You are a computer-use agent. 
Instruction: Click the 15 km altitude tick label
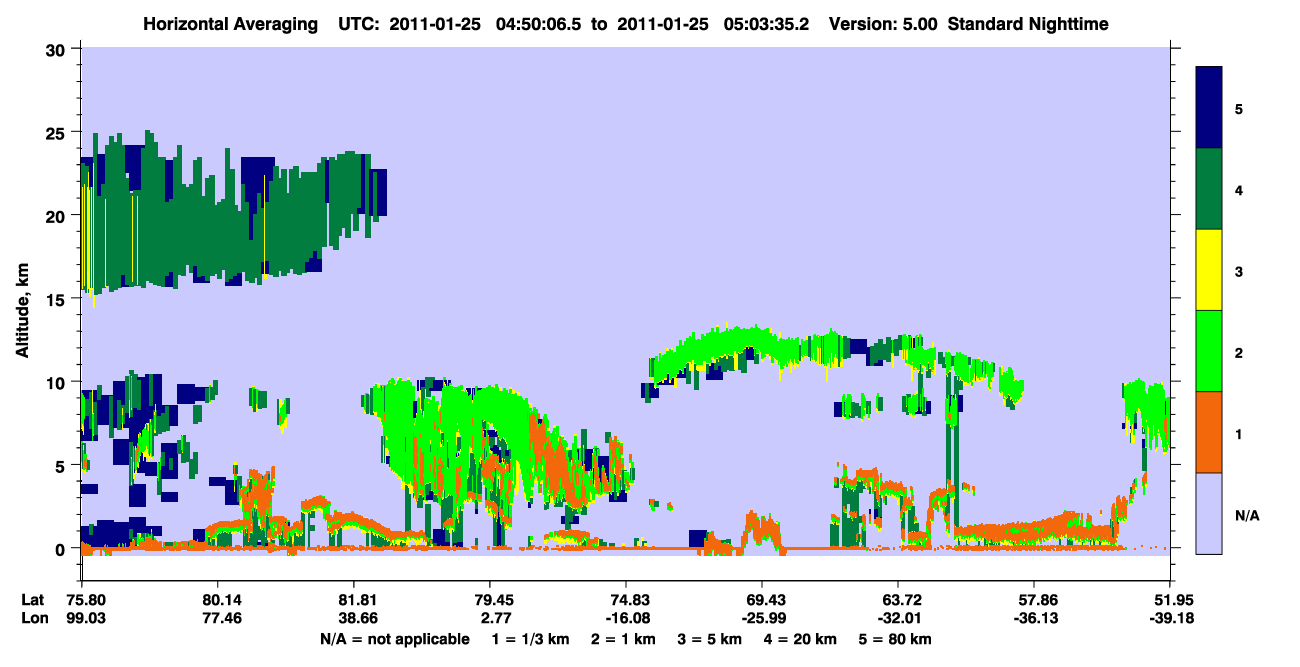tap(57, 299)
